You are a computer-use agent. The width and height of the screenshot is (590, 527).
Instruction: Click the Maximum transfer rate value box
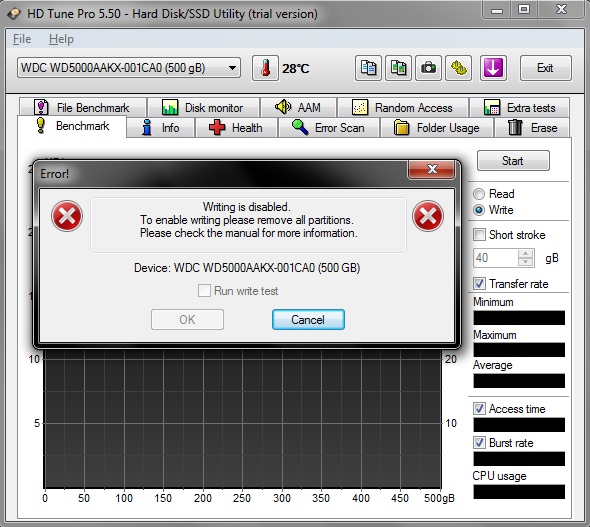[x=519, y=349]
